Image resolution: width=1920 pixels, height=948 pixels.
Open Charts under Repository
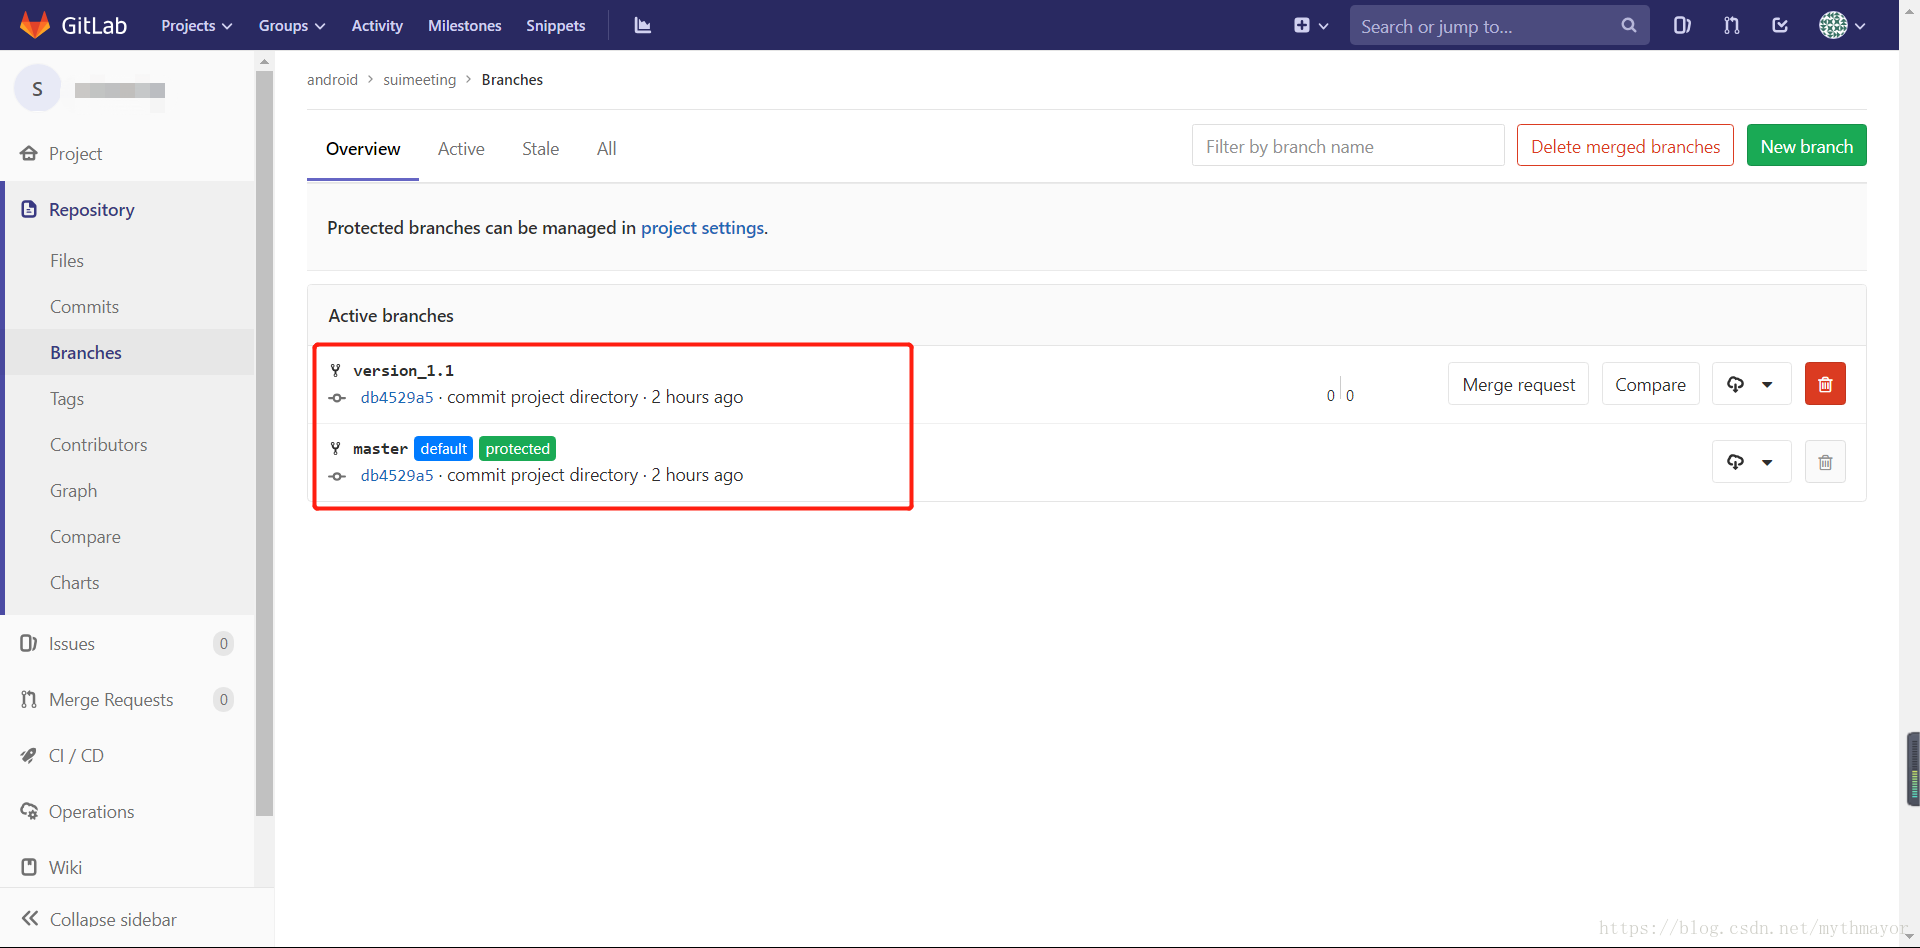tap(75, 583)
